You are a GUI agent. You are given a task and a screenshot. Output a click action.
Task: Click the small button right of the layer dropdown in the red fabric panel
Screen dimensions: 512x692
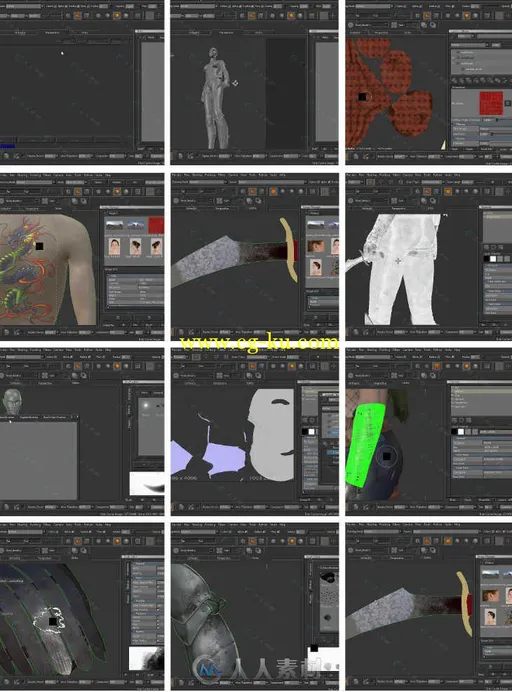(496, 45)
